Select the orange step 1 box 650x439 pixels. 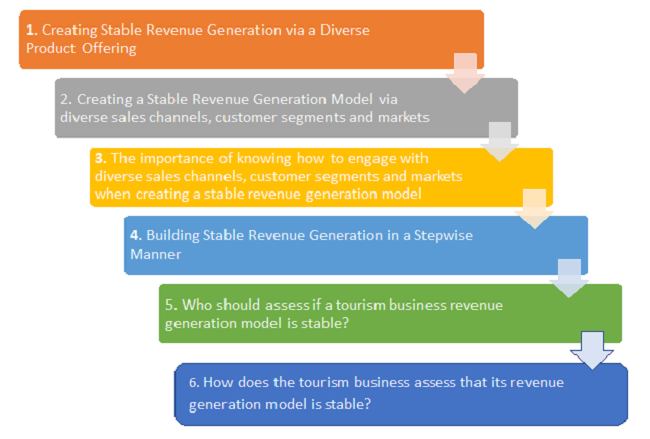(250, 40)
